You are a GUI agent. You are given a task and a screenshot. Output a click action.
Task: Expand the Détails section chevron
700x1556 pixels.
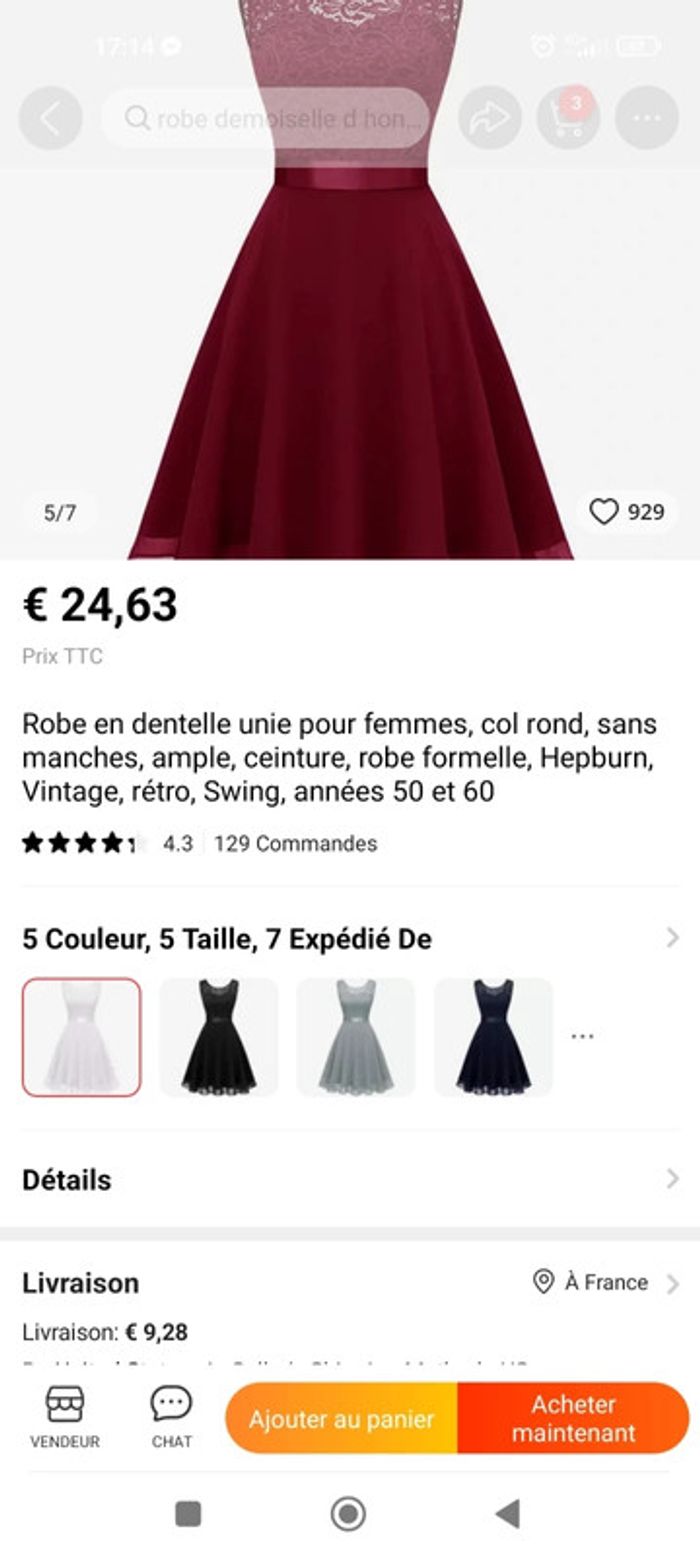click(x=672, y=1179)
